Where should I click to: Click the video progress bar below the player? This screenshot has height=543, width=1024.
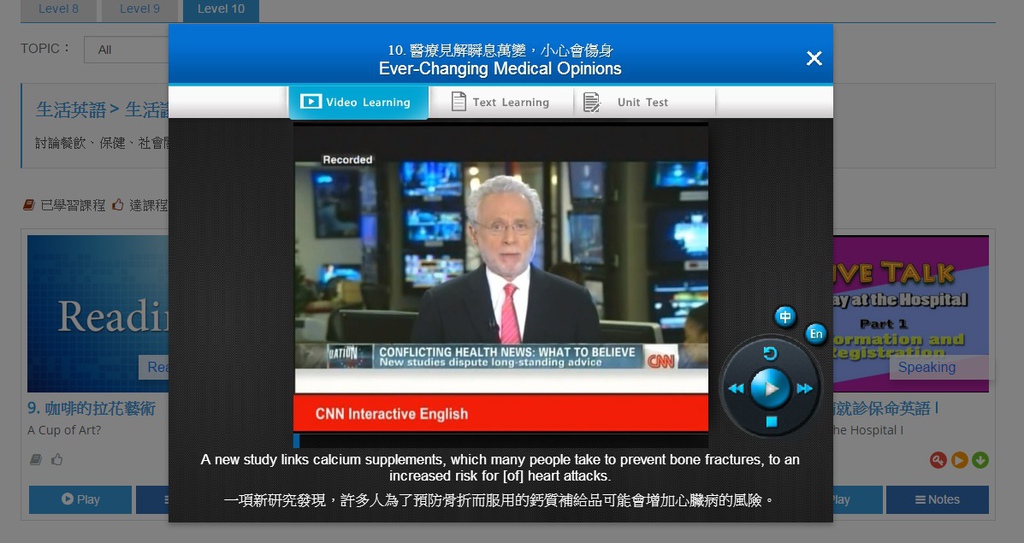tap(501, 440)
